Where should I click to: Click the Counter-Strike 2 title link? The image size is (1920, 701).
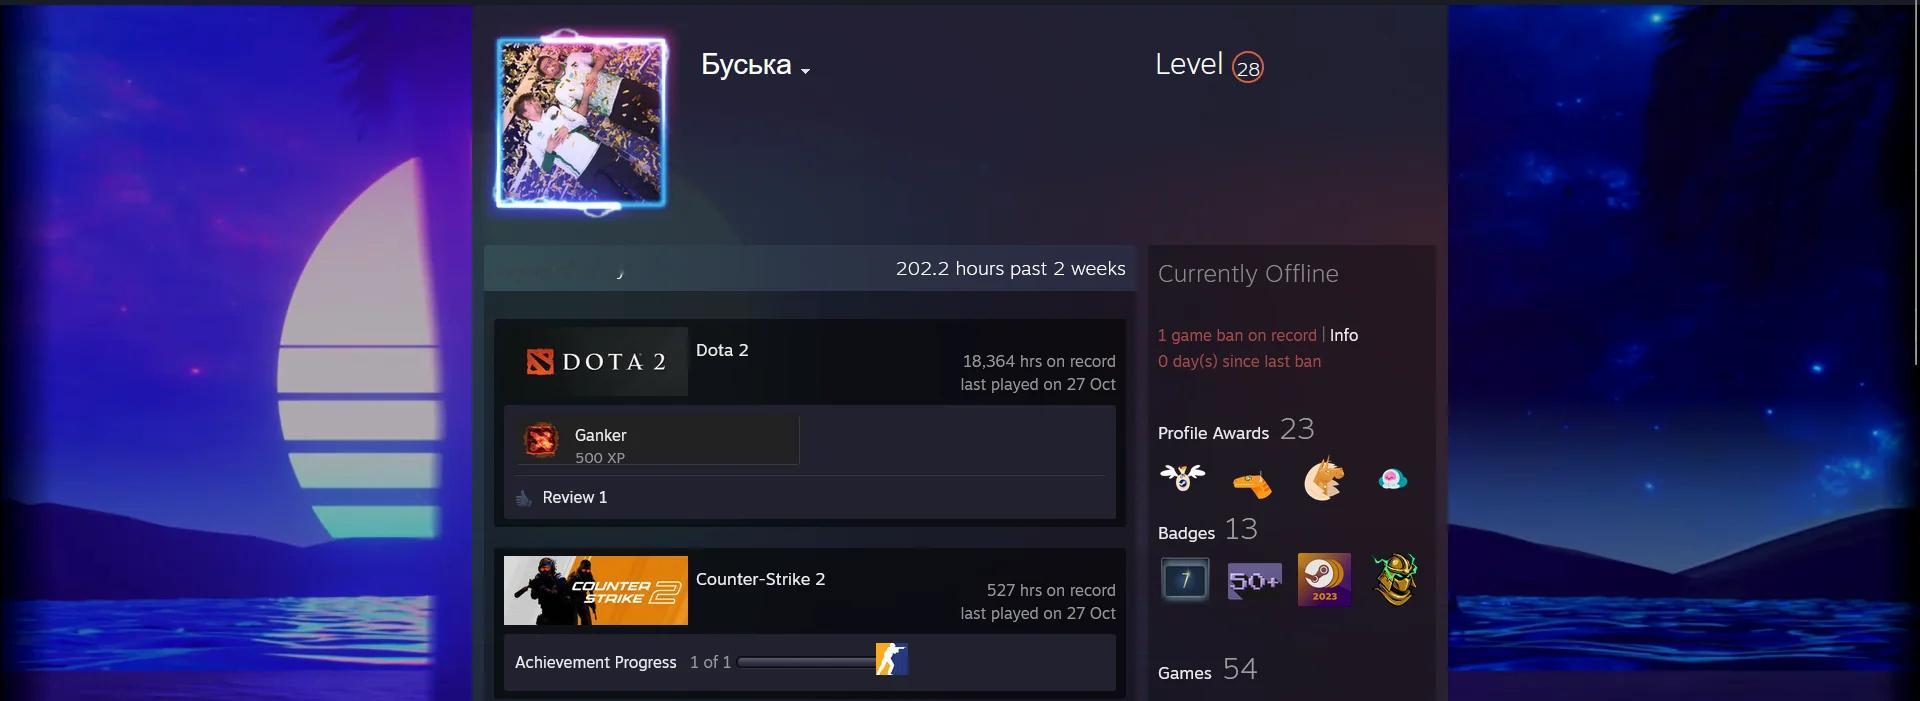[x=760, y=579]
